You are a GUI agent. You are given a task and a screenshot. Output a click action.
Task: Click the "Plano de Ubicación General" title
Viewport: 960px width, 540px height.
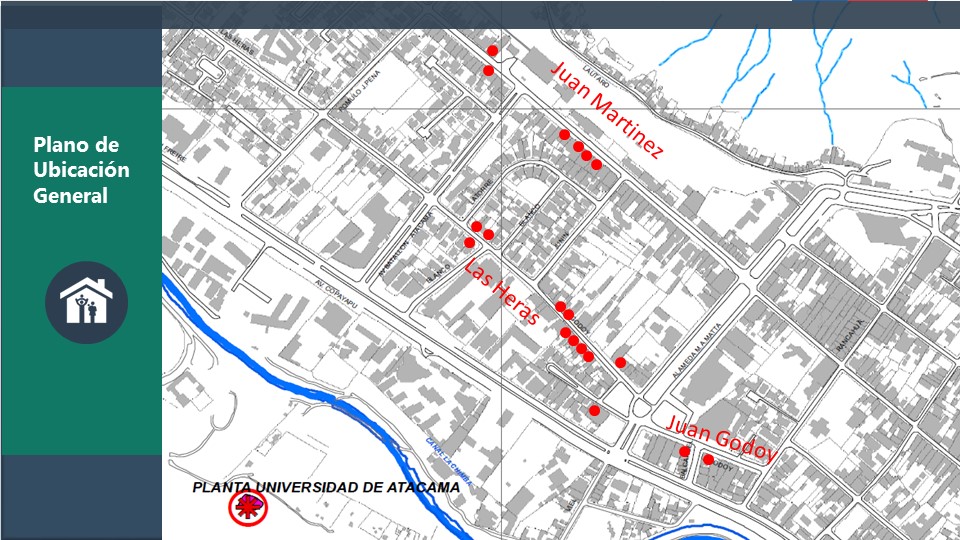click(81, 170)
